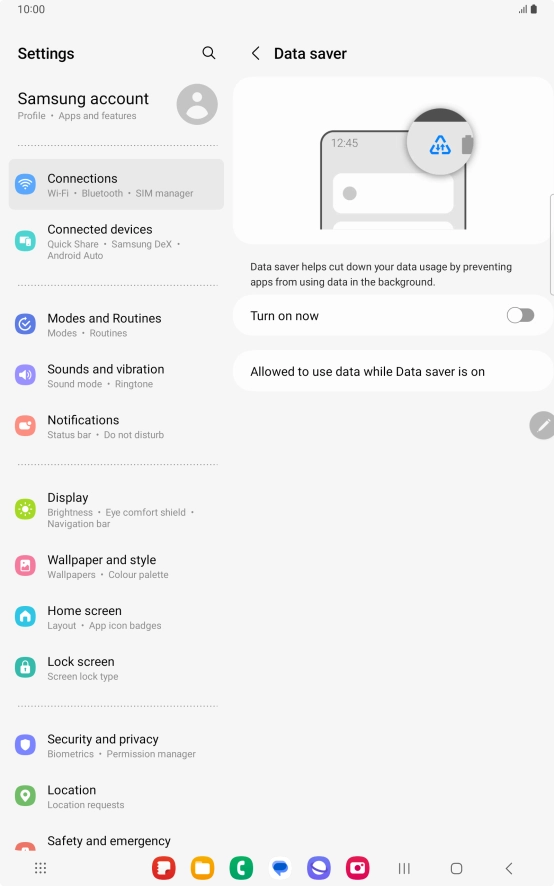Open Security and privacy settings
554x886 pixels.
(116, 745)
